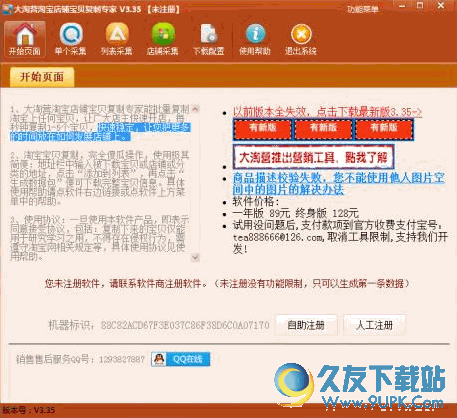Click the last 有新版 red banner
The height and width of the screenshot is (418, 457).
[384, 129]
